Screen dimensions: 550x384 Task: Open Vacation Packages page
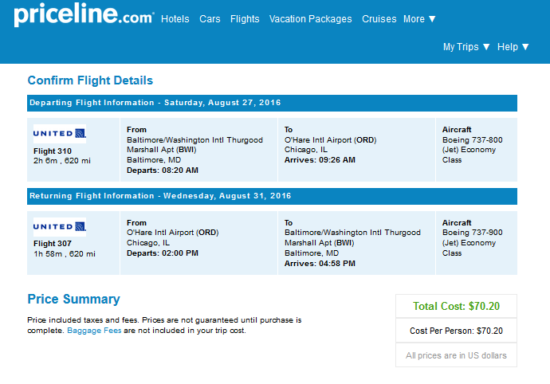[x=310, y=19]
